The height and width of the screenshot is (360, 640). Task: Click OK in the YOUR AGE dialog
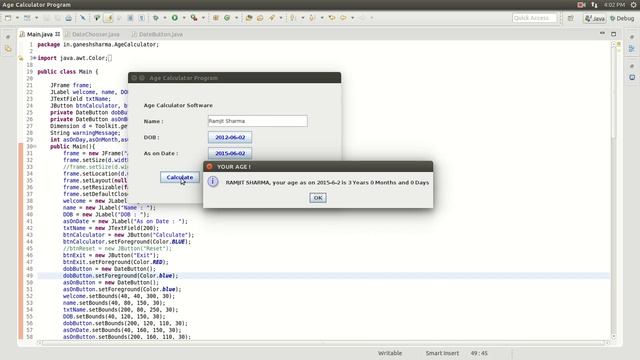click(x=318, y=198)
